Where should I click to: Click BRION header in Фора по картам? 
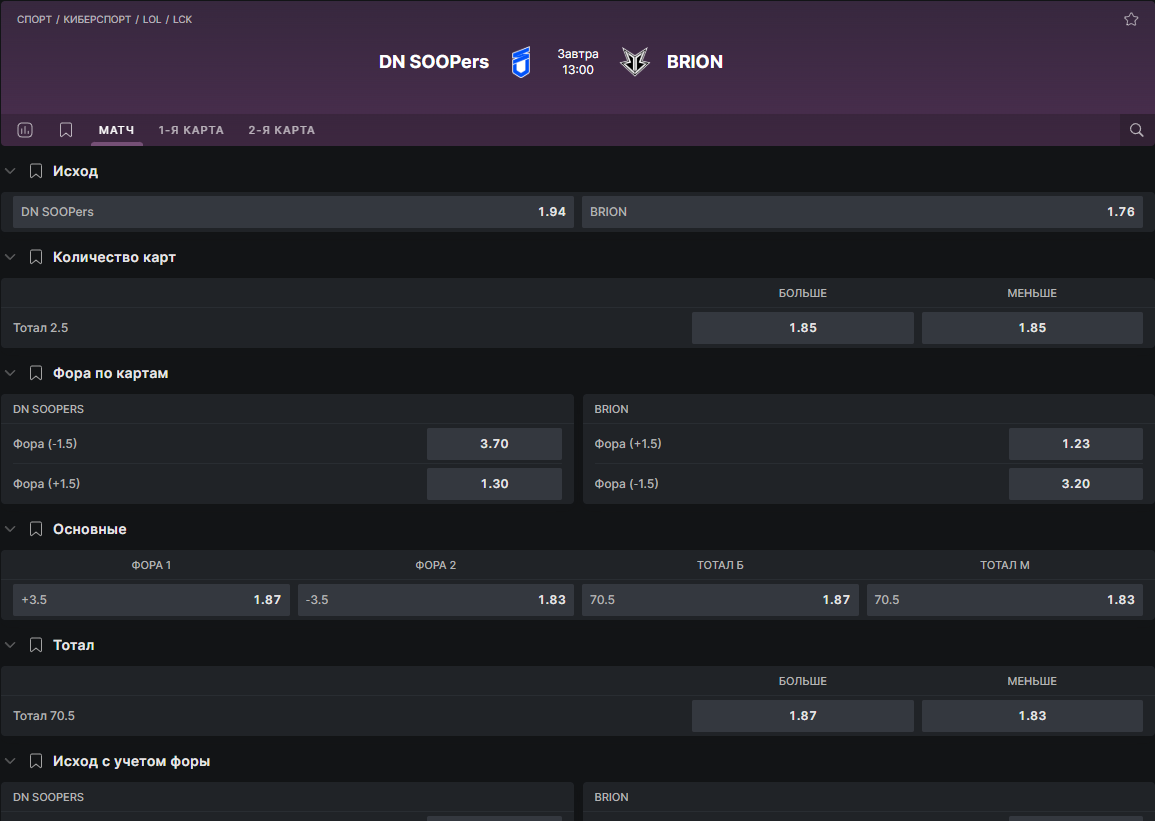pos(611,409)
